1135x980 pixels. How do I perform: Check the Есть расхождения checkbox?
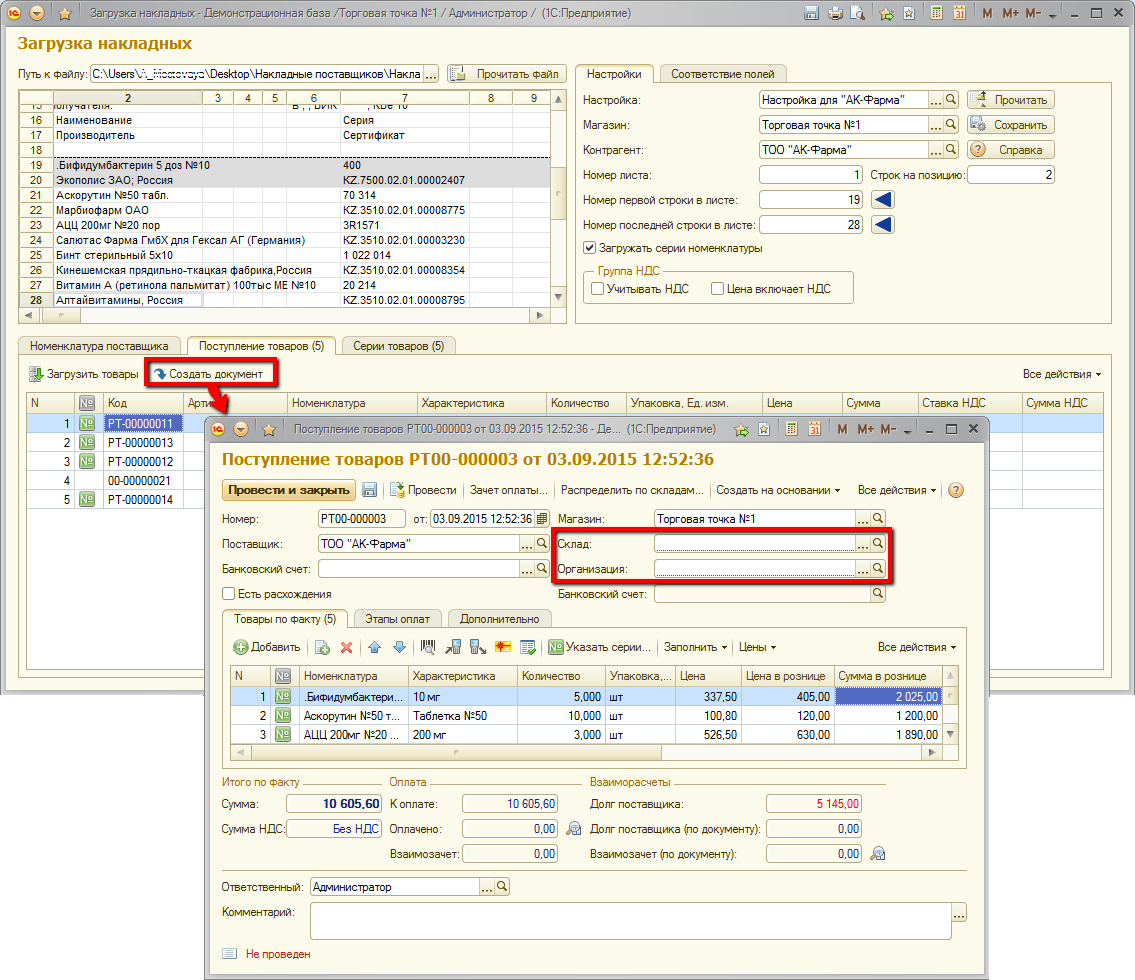[229, 594]
